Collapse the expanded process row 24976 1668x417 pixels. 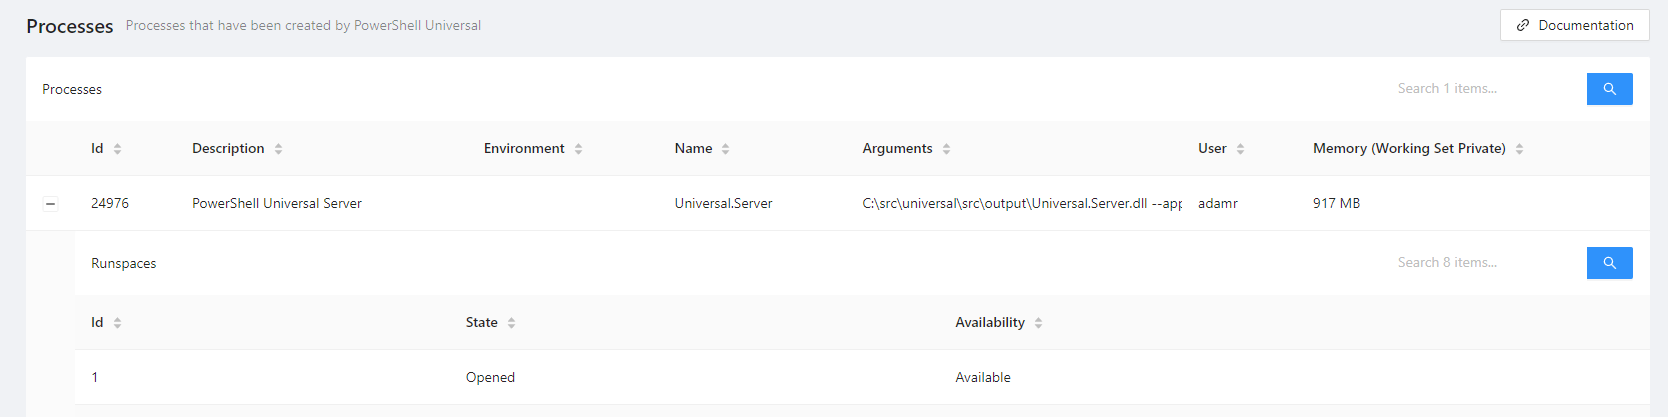(50, 204)
